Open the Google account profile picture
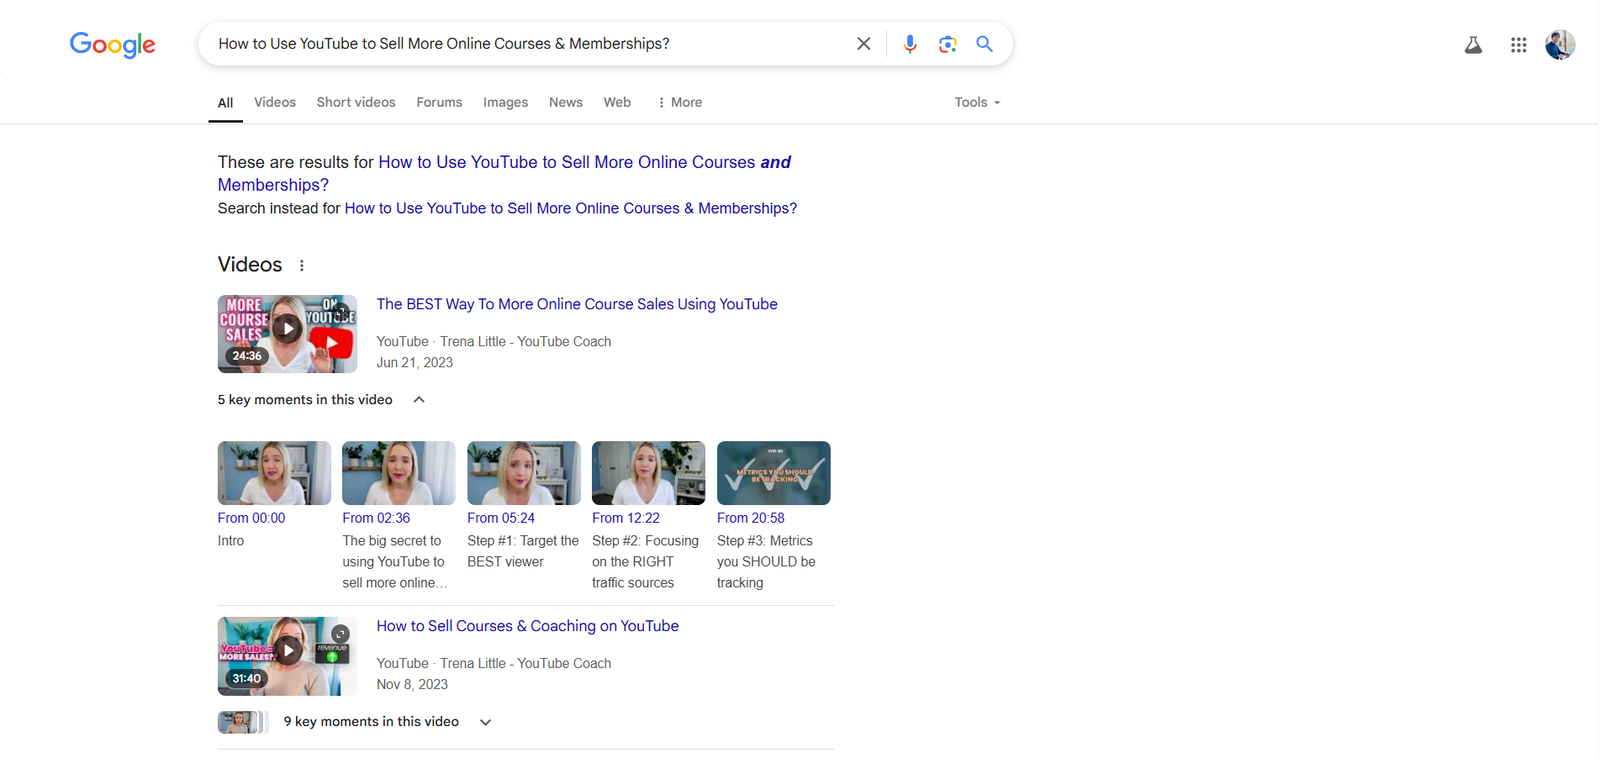1600x758 pixels. [1559, 45]
